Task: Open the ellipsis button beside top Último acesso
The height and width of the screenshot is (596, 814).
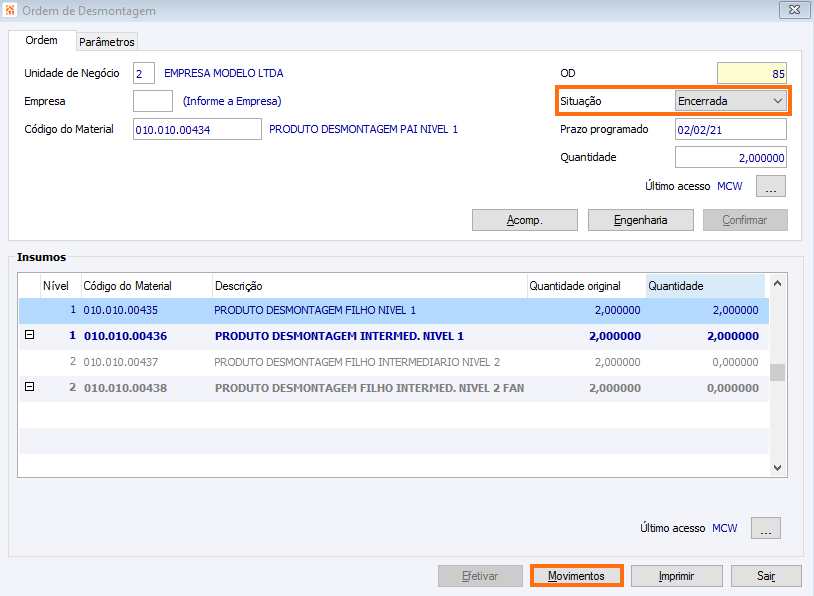Action: point(770,186)
